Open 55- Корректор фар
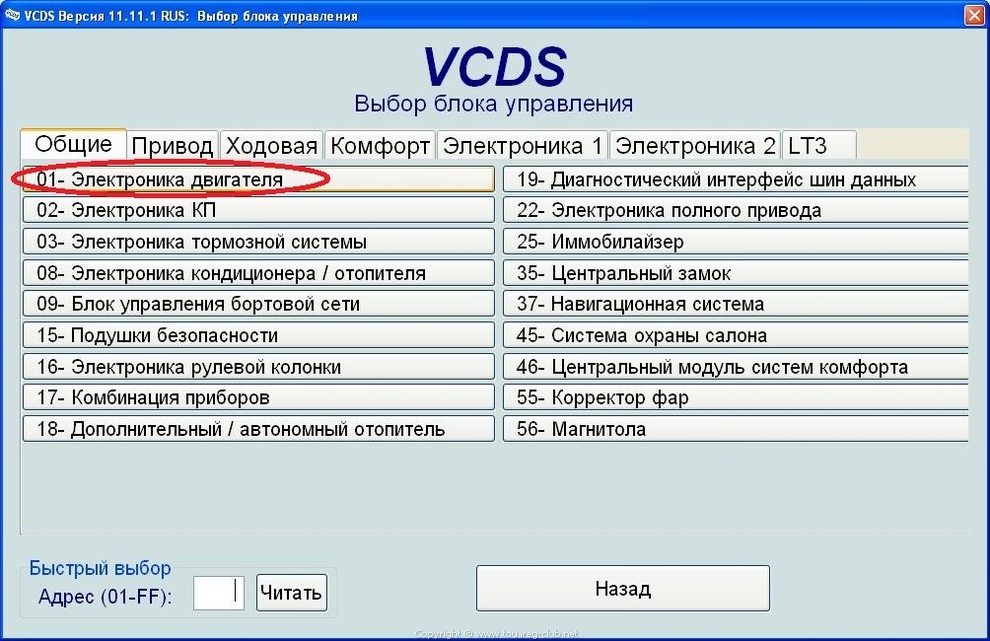 [736, 397]
